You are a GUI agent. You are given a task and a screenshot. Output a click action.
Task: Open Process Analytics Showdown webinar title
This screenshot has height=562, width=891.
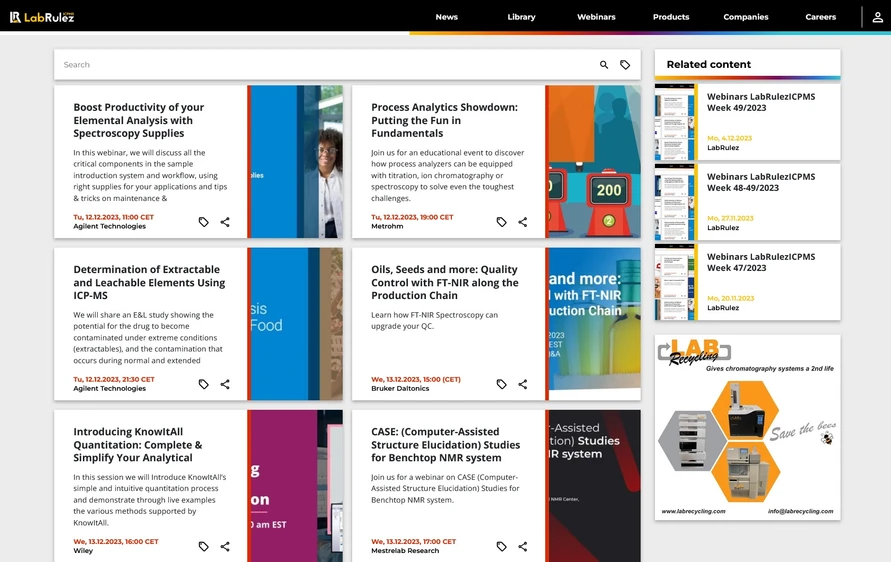(x=444, y=120)
